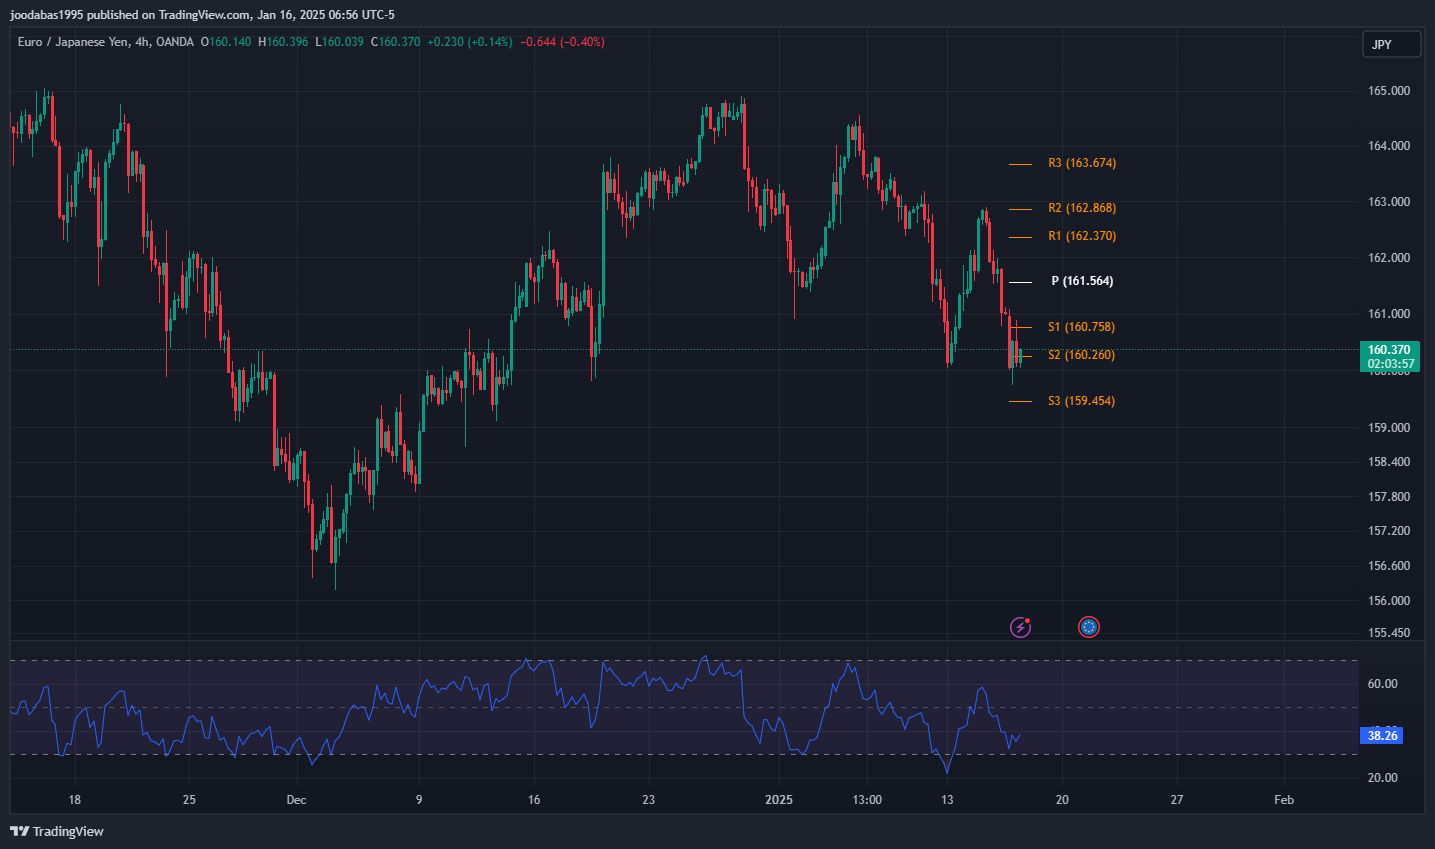
Task: Click the JPY currency button
Action: tap(1390, 44)
